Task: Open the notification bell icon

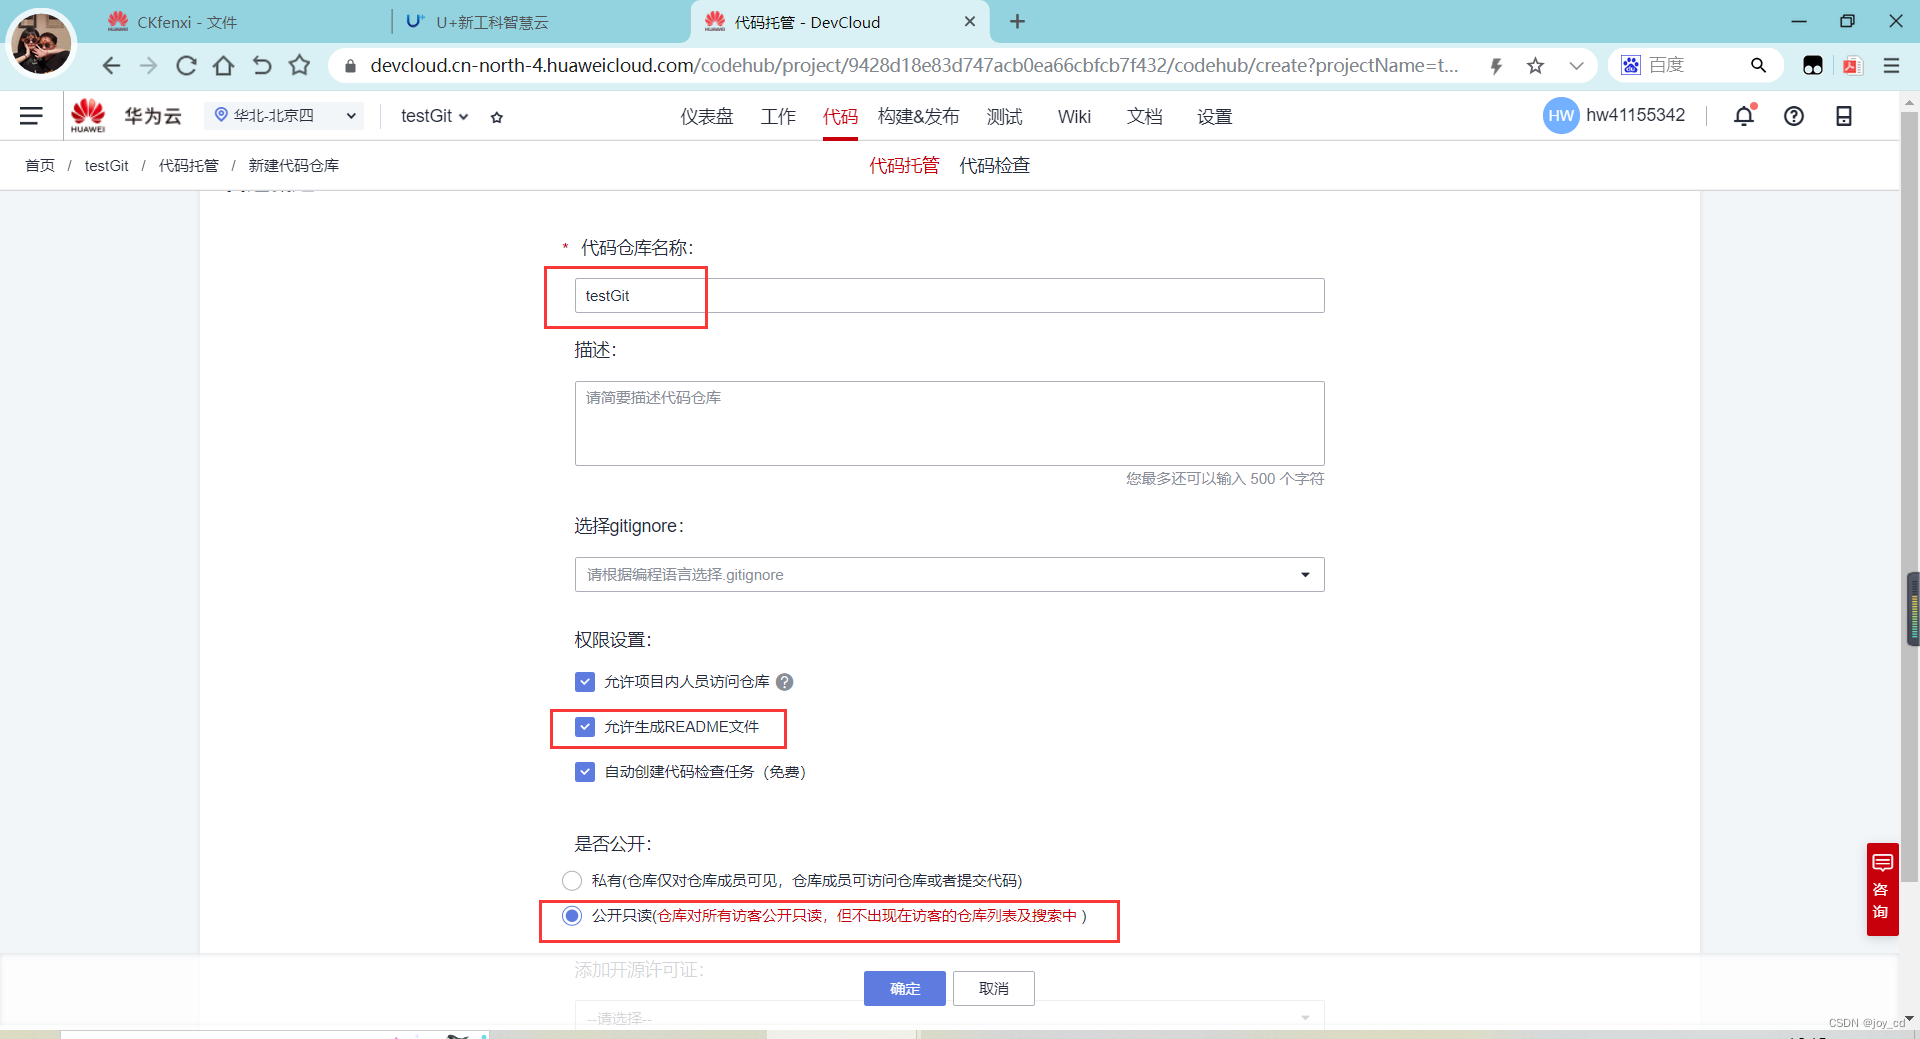Action: (x=1744, y=116)
